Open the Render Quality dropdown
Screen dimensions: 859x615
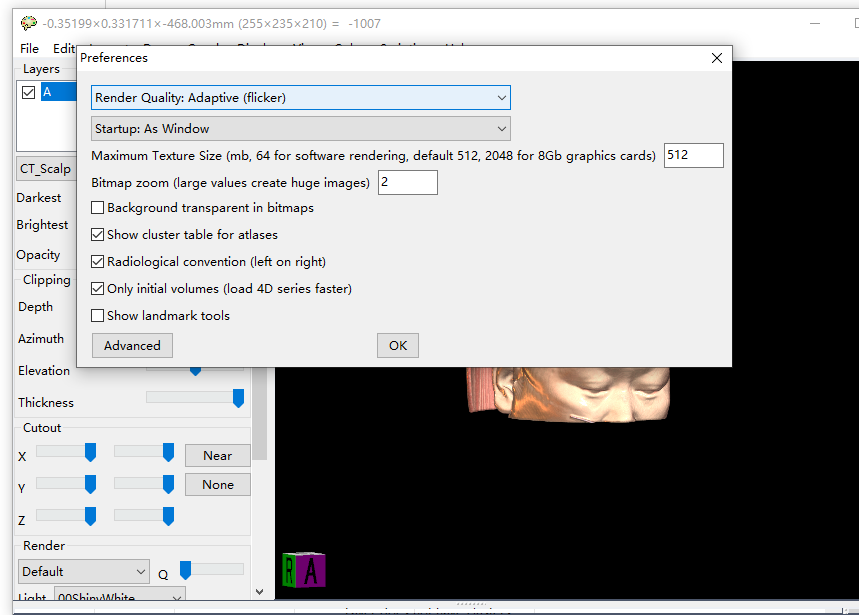[x=301, y=98]
